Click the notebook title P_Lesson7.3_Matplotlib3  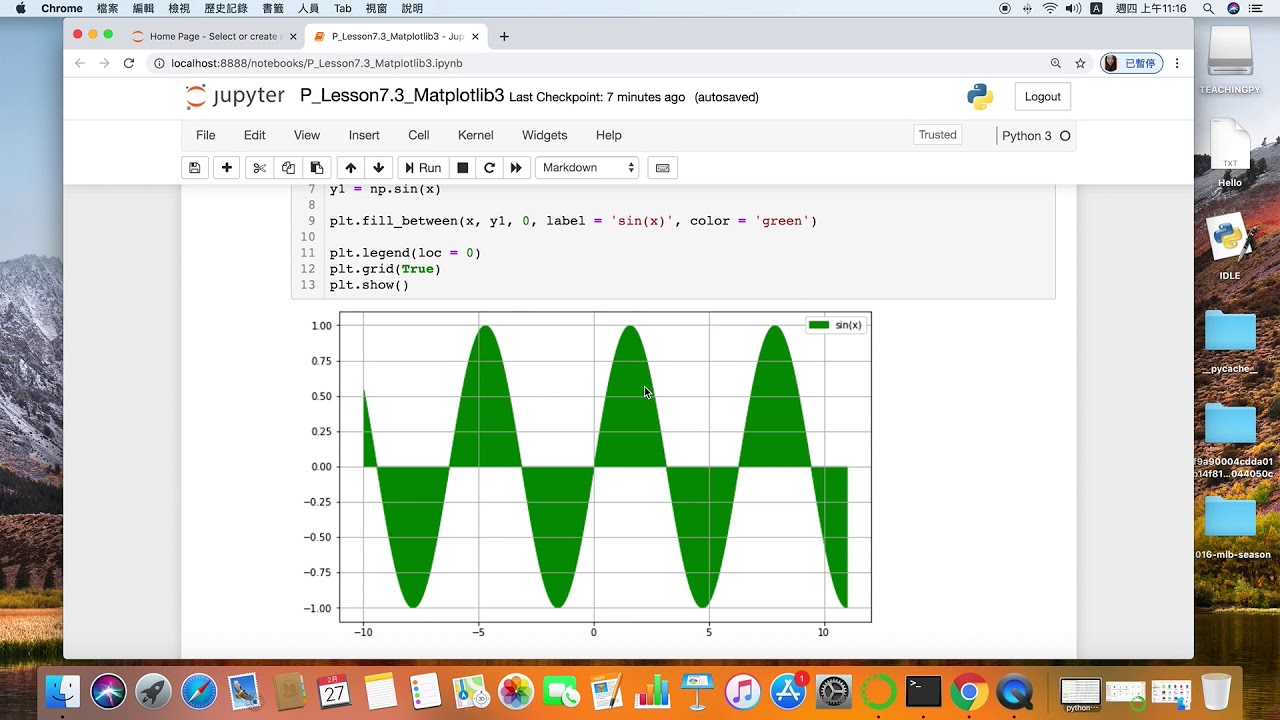(x=402, y=96)
